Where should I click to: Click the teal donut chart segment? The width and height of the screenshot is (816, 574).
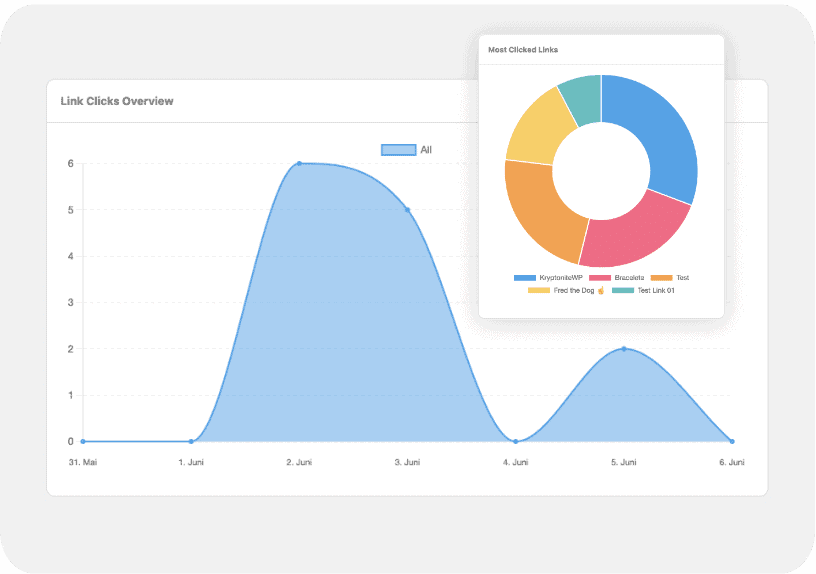582,96
